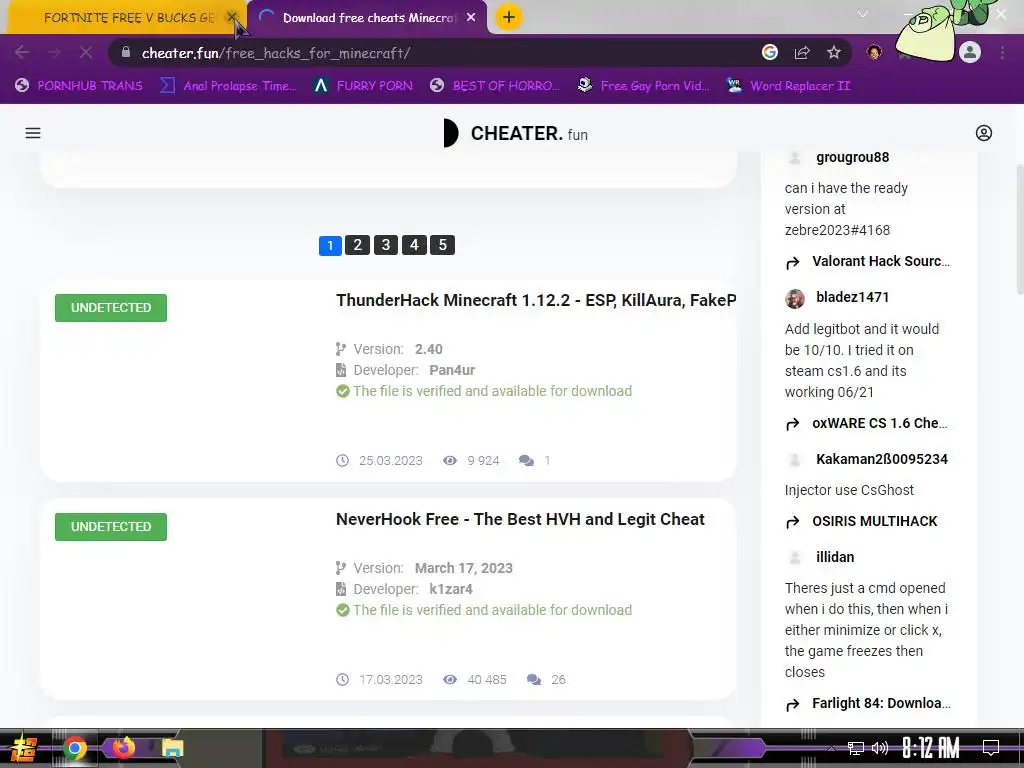Click views eye icon on NeverHook card
The image size is (1024, 768).
pos(449,680)
